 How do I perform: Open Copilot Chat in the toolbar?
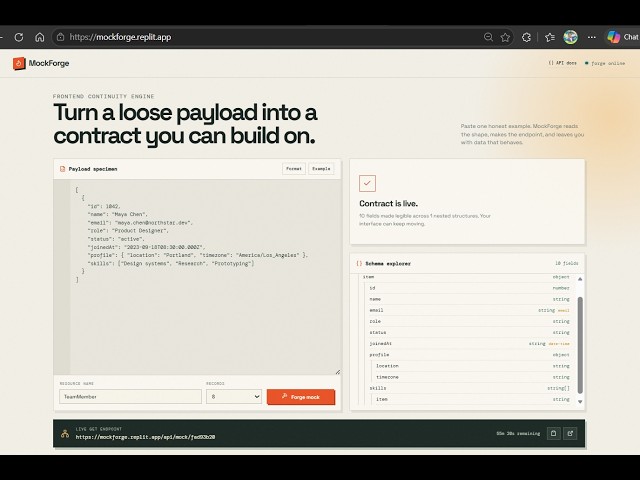[622, 37]
